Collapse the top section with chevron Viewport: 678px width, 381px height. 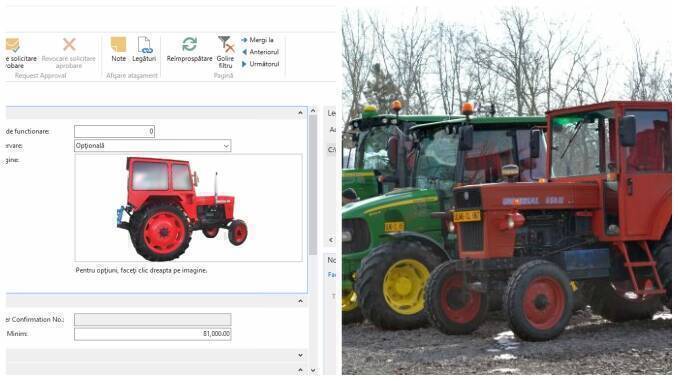(301, 113)
